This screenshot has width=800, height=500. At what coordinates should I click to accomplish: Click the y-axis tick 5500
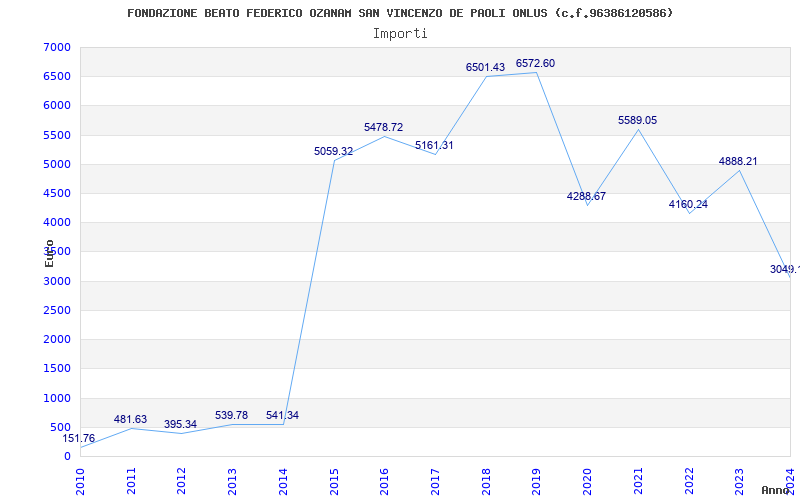[x=57, y=135]
